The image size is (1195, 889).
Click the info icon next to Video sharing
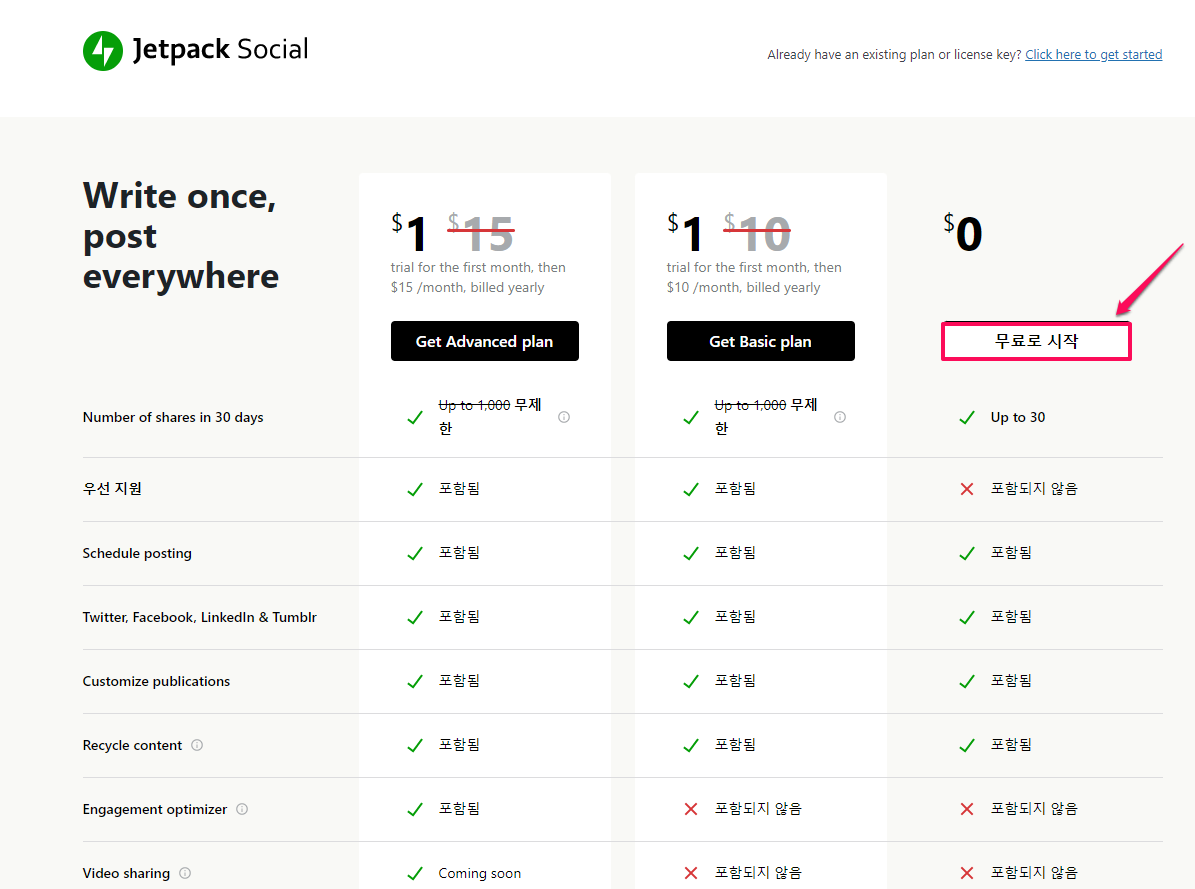click(x=184, y=872)
